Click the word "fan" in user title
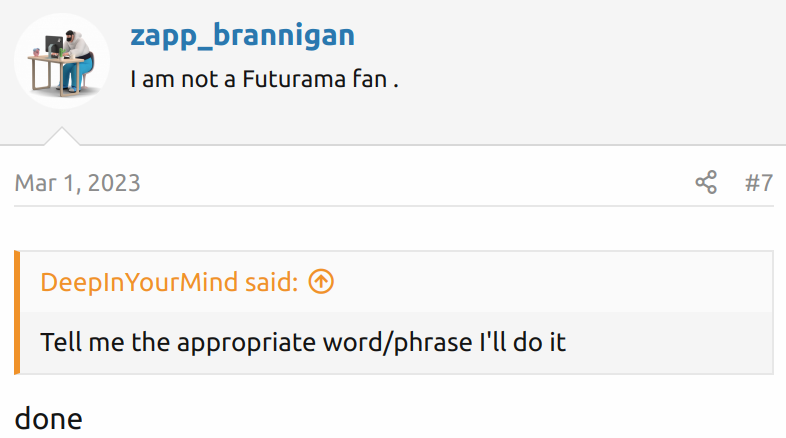This screenshot has width=786, height=438. [x=369, y=79]
